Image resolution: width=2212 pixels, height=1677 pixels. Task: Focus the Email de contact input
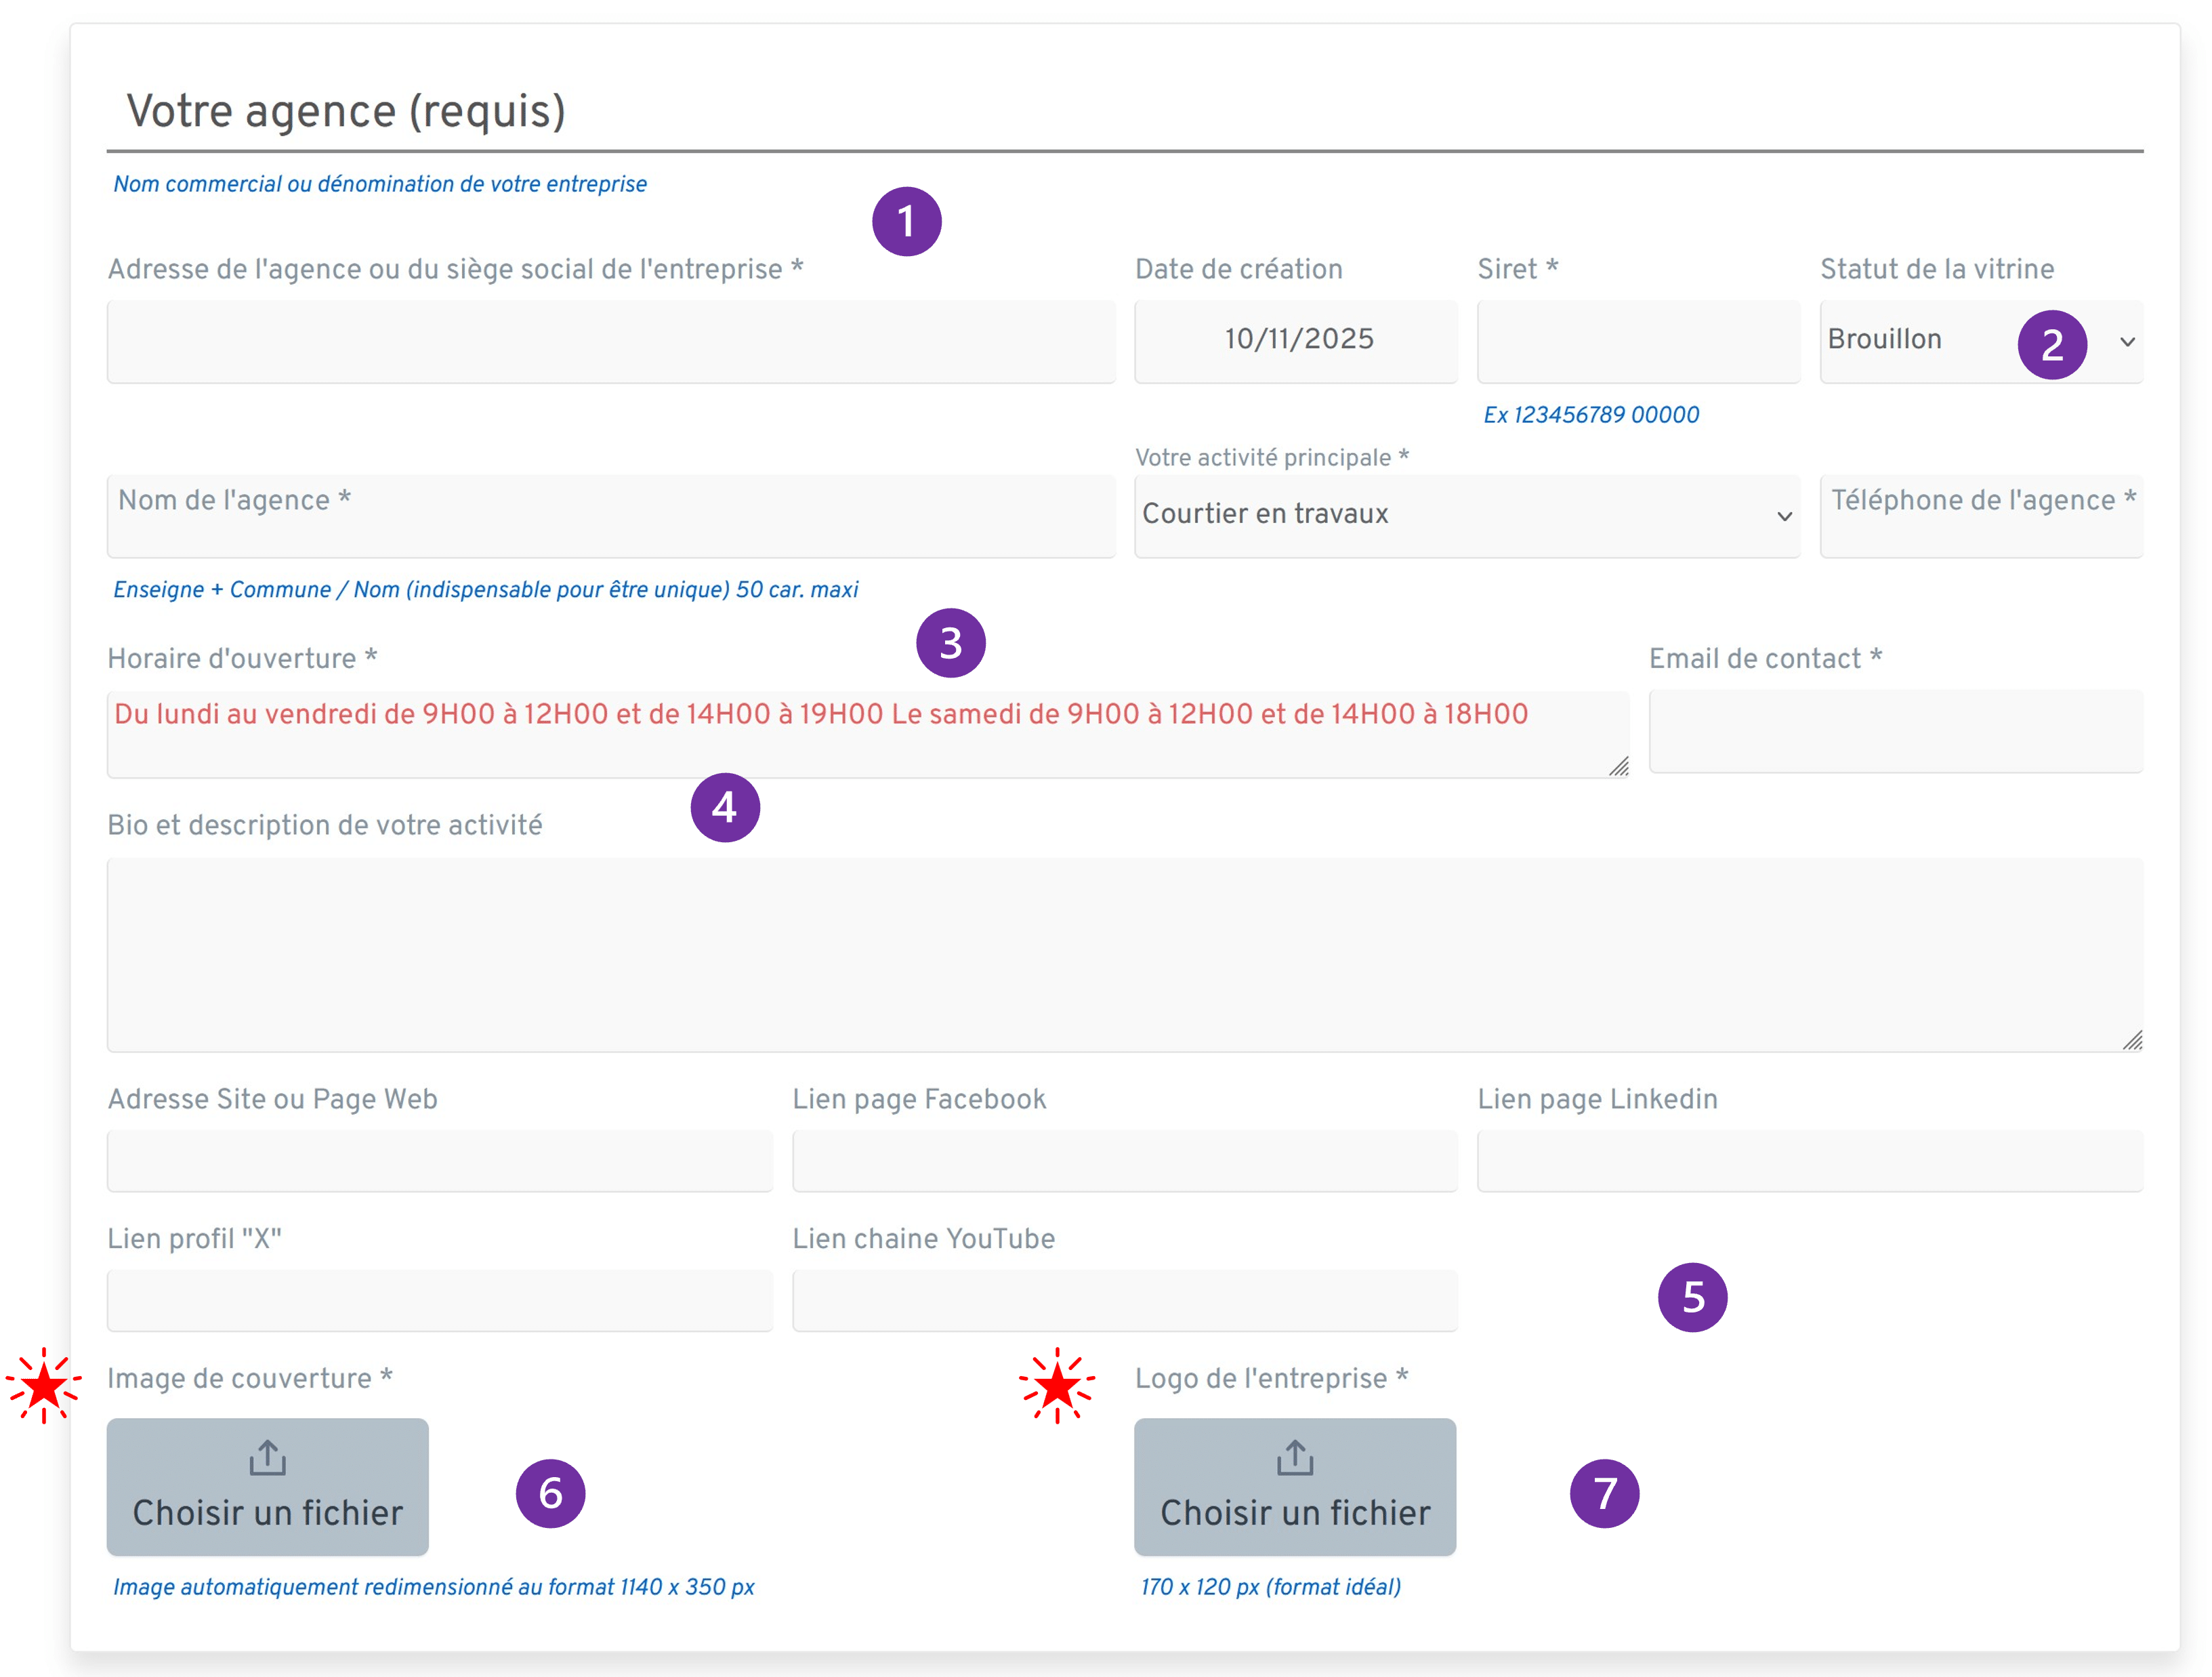click(x=1895, y=731)
